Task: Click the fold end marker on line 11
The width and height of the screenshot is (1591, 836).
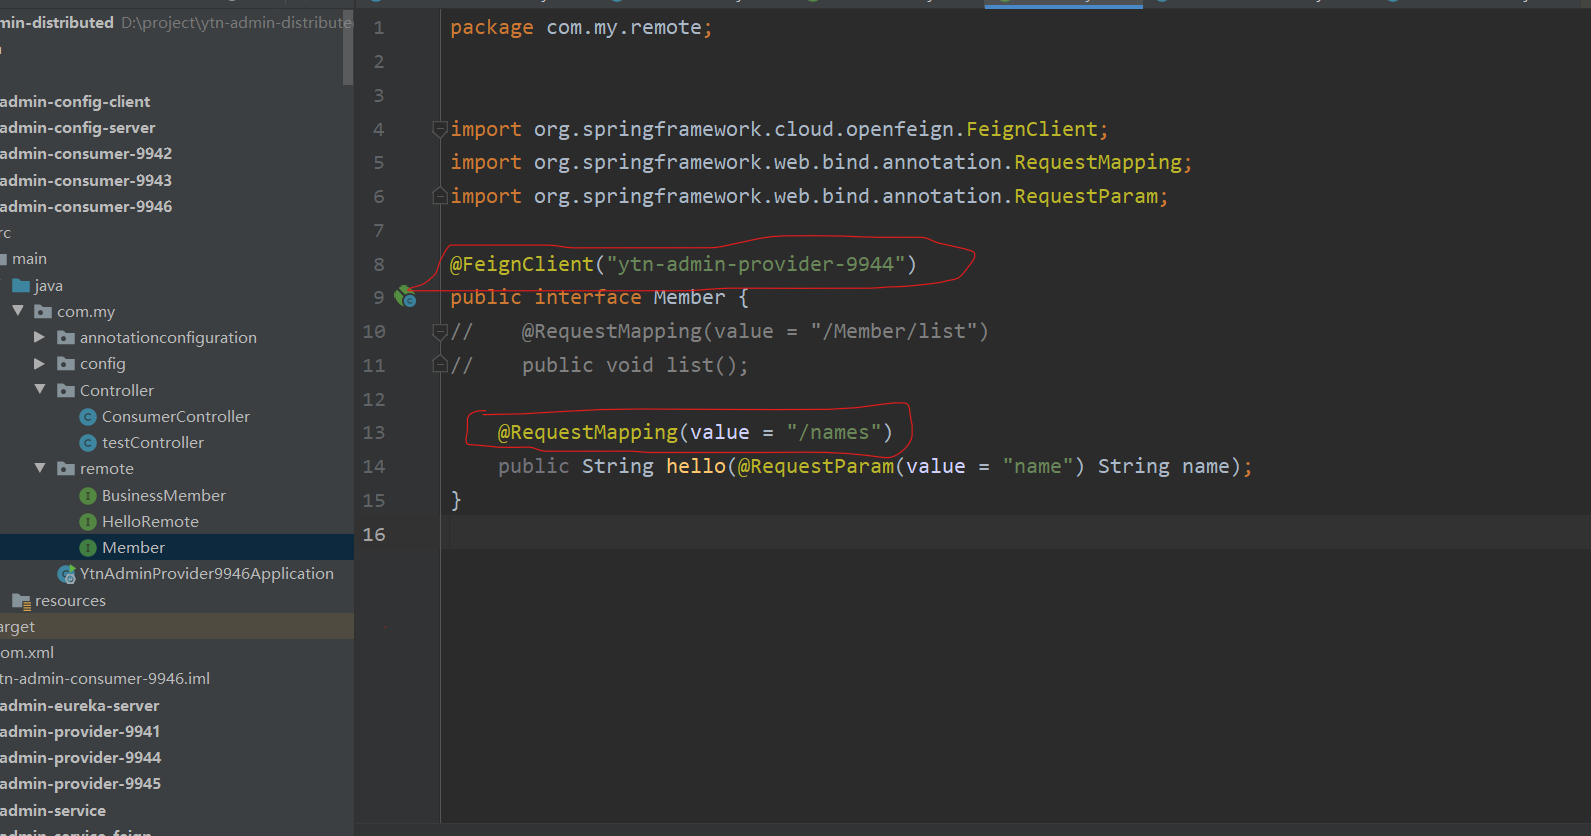Action: point(439,364)
